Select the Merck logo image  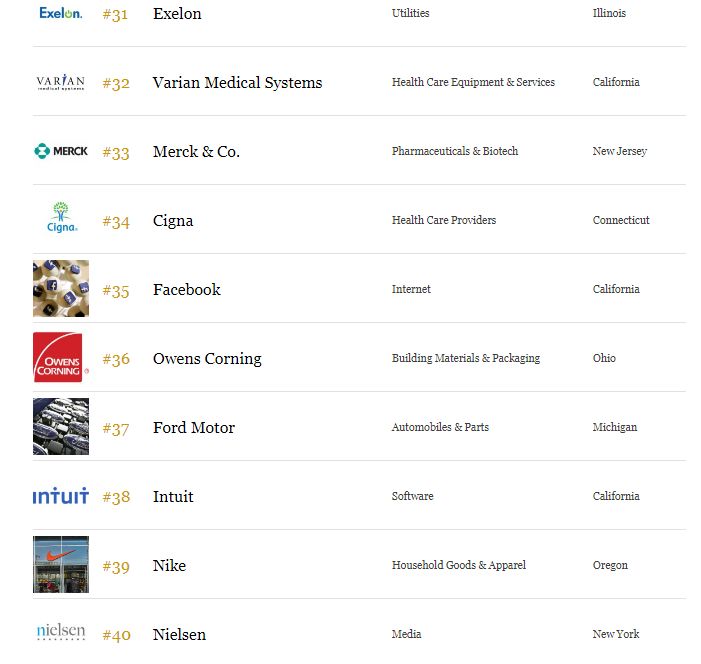60,151
